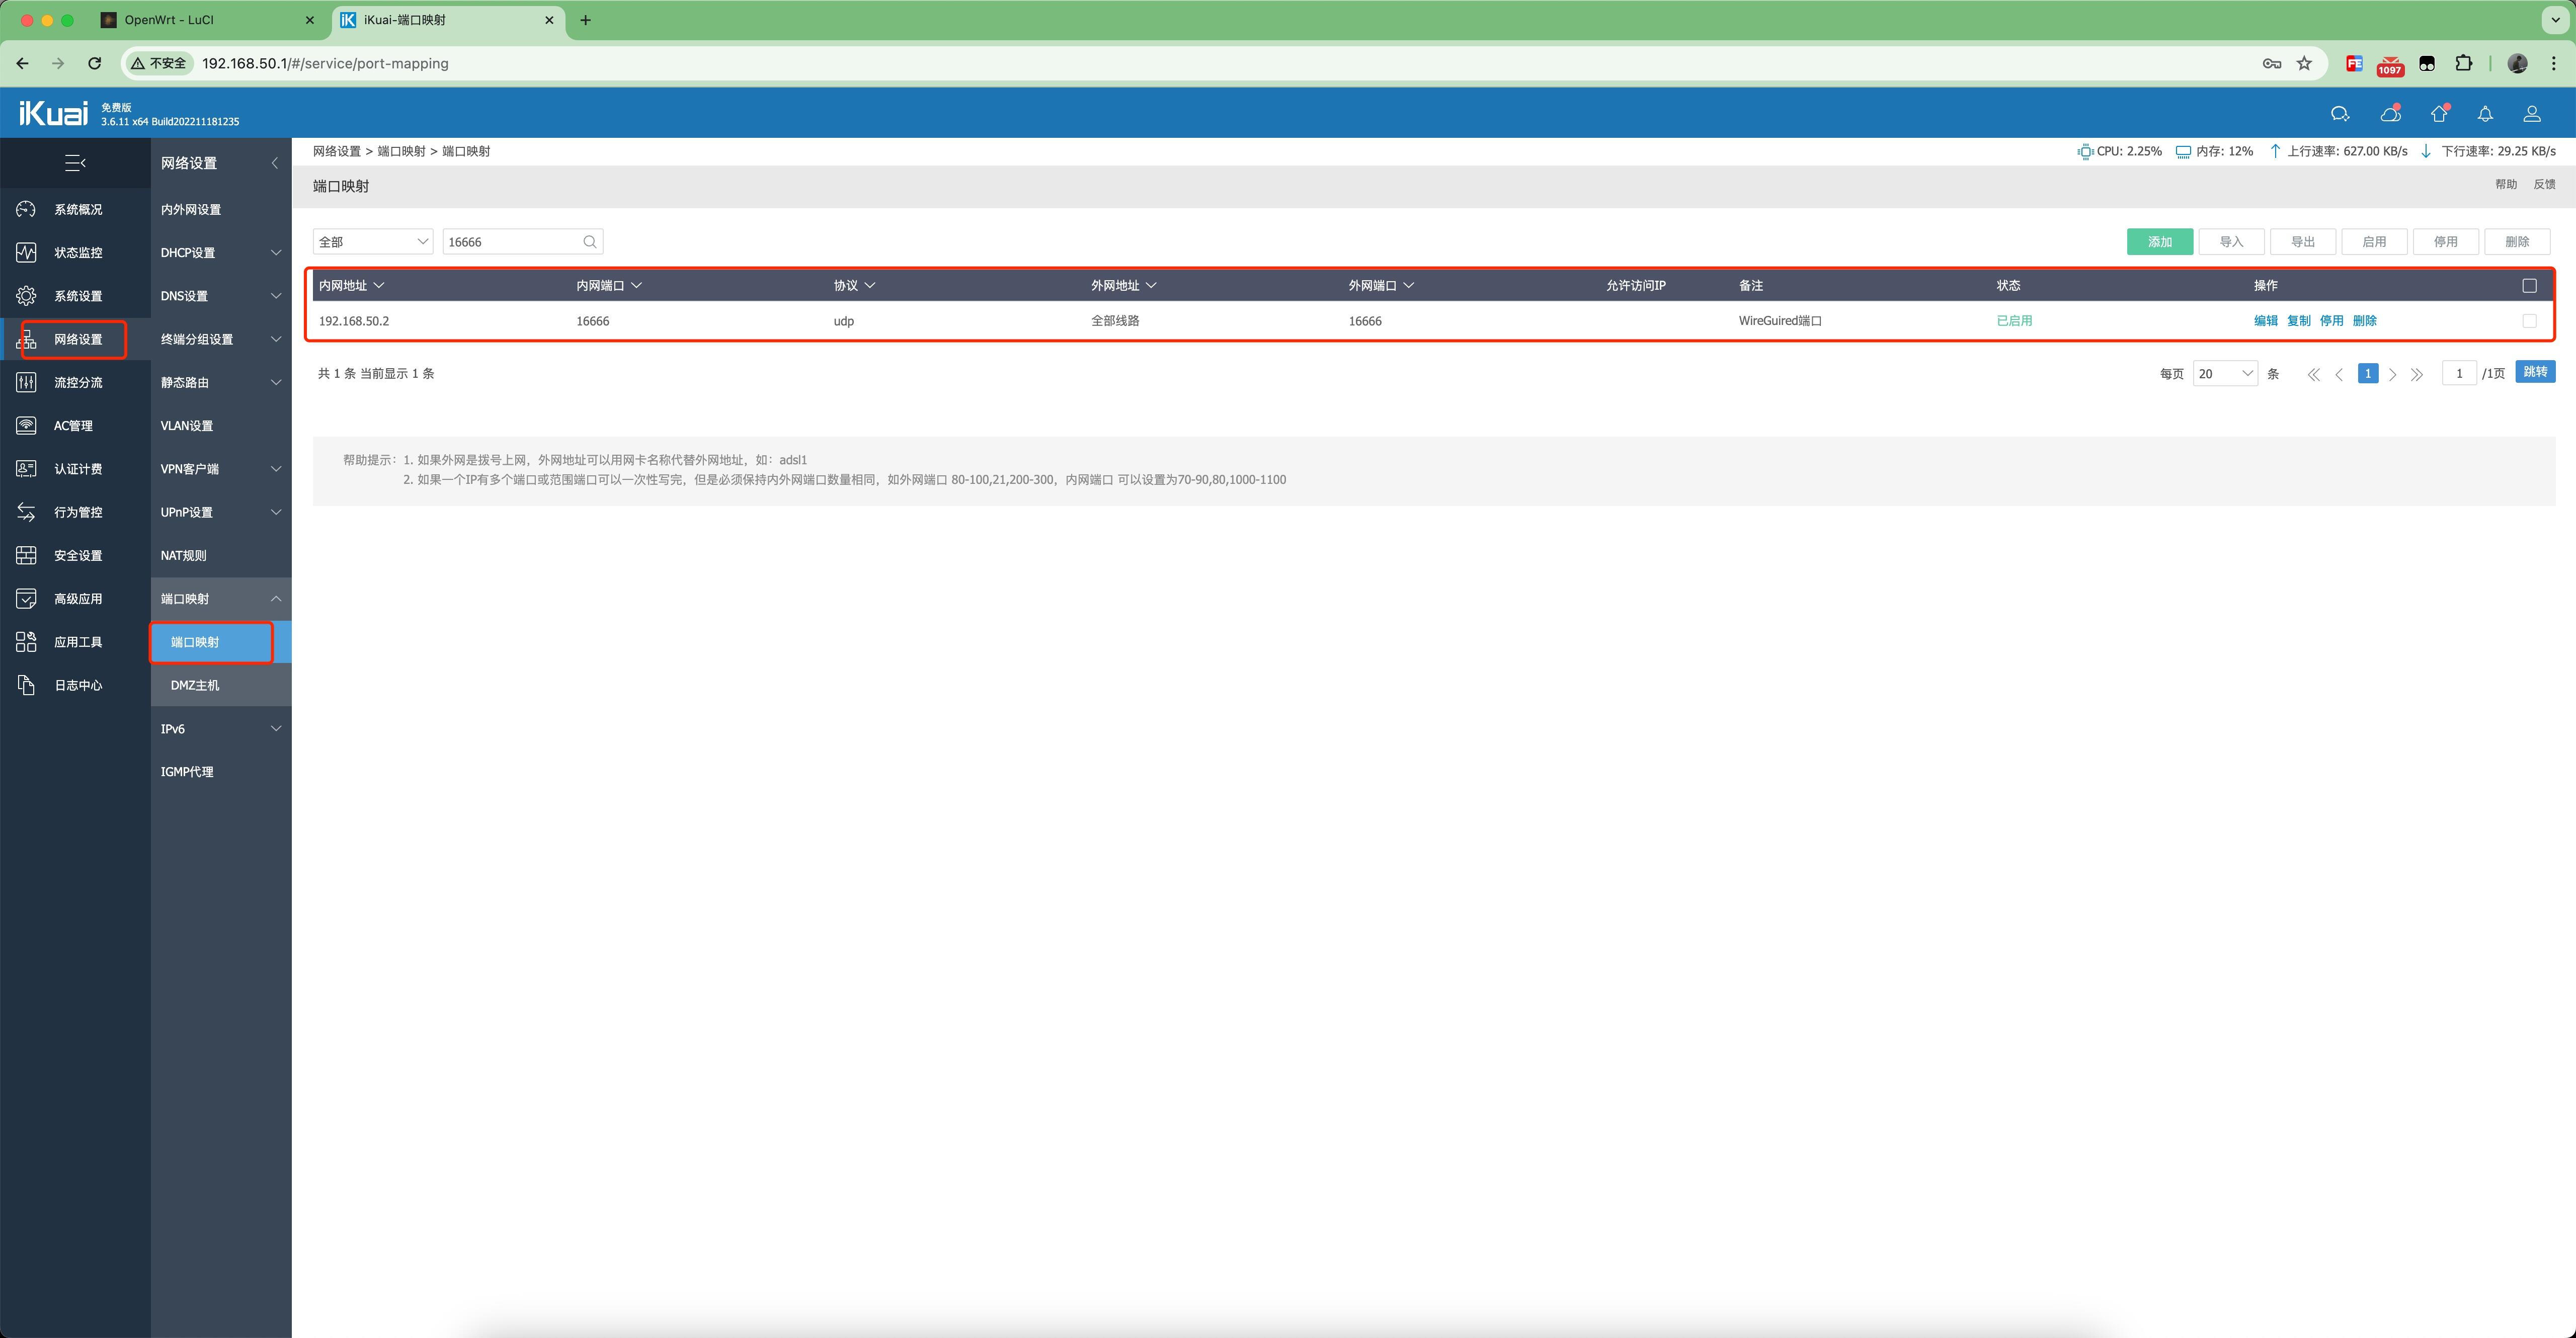Click the 导入 button
2576x1338 pixels.
(2231, 242)
